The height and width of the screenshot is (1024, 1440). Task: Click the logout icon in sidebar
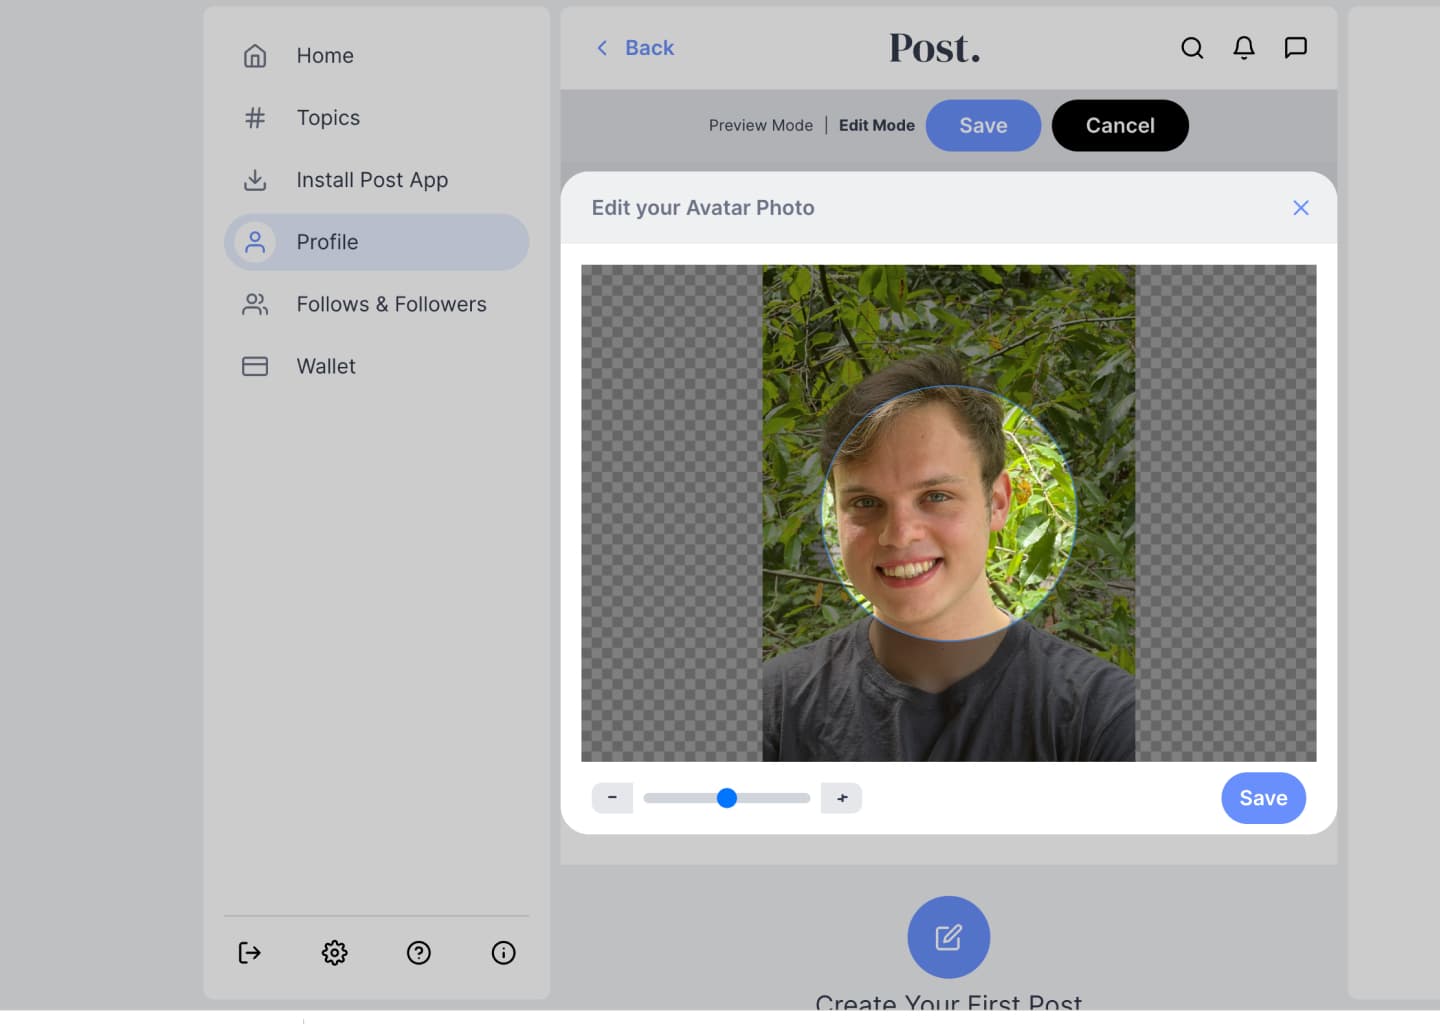point(250,952)
